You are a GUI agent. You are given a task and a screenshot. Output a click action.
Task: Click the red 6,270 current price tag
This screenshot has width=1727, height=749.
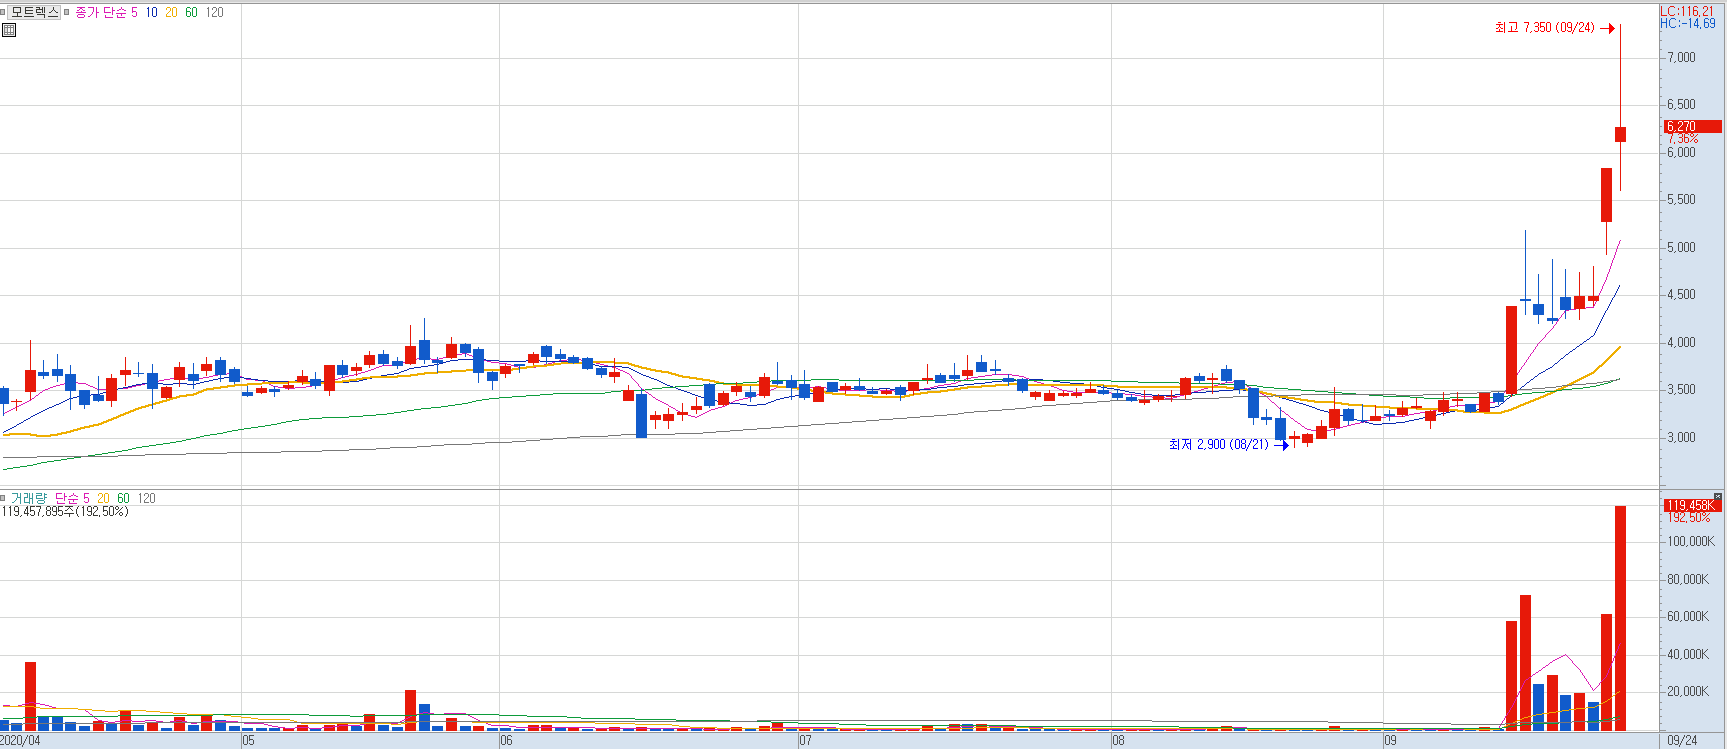tap(1692, 127)
